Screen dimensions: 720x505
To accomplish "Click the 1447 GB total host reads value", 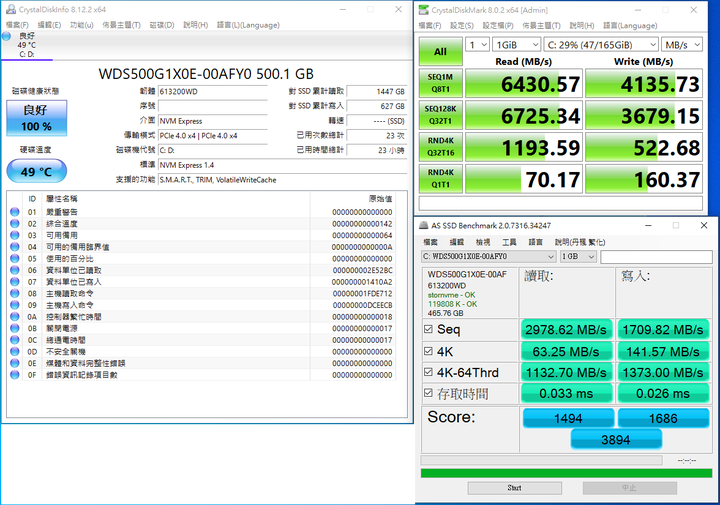I will [377, 91].
